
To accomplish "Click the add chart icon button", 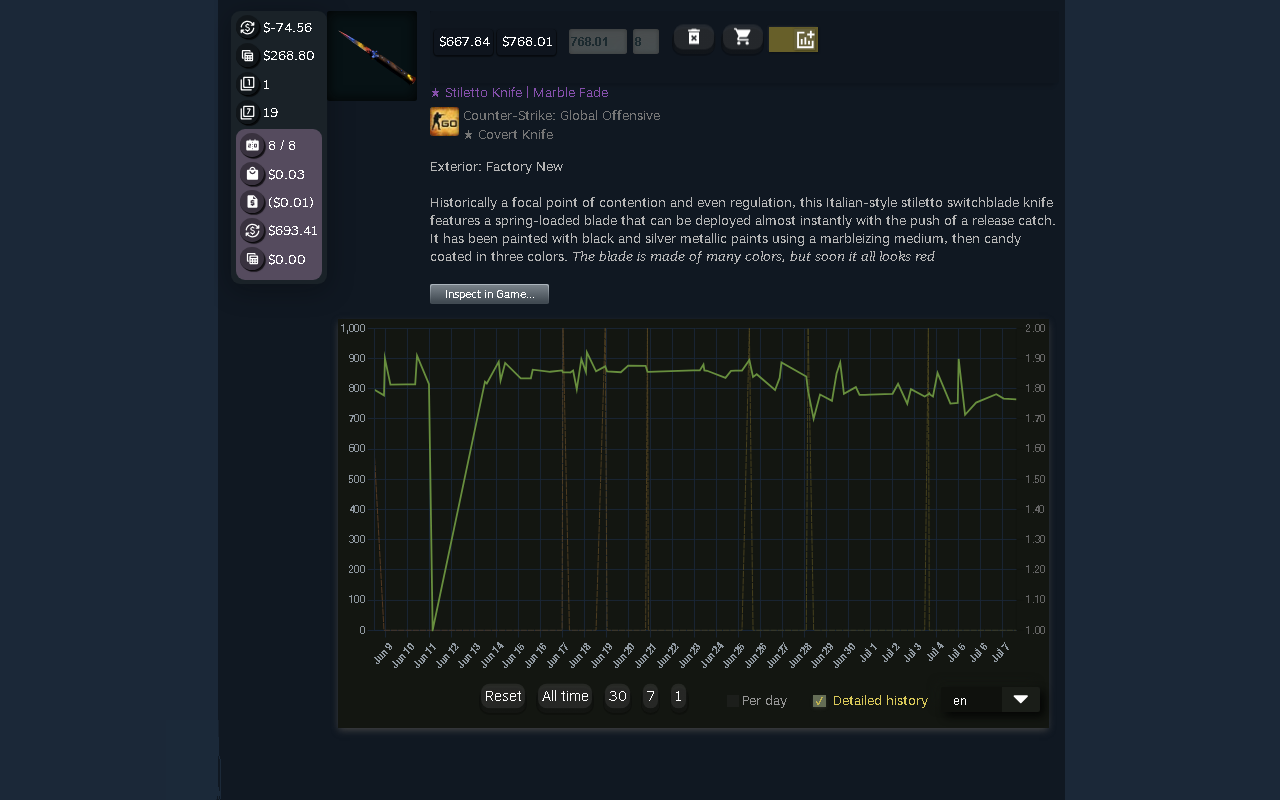I will (793, 40).
